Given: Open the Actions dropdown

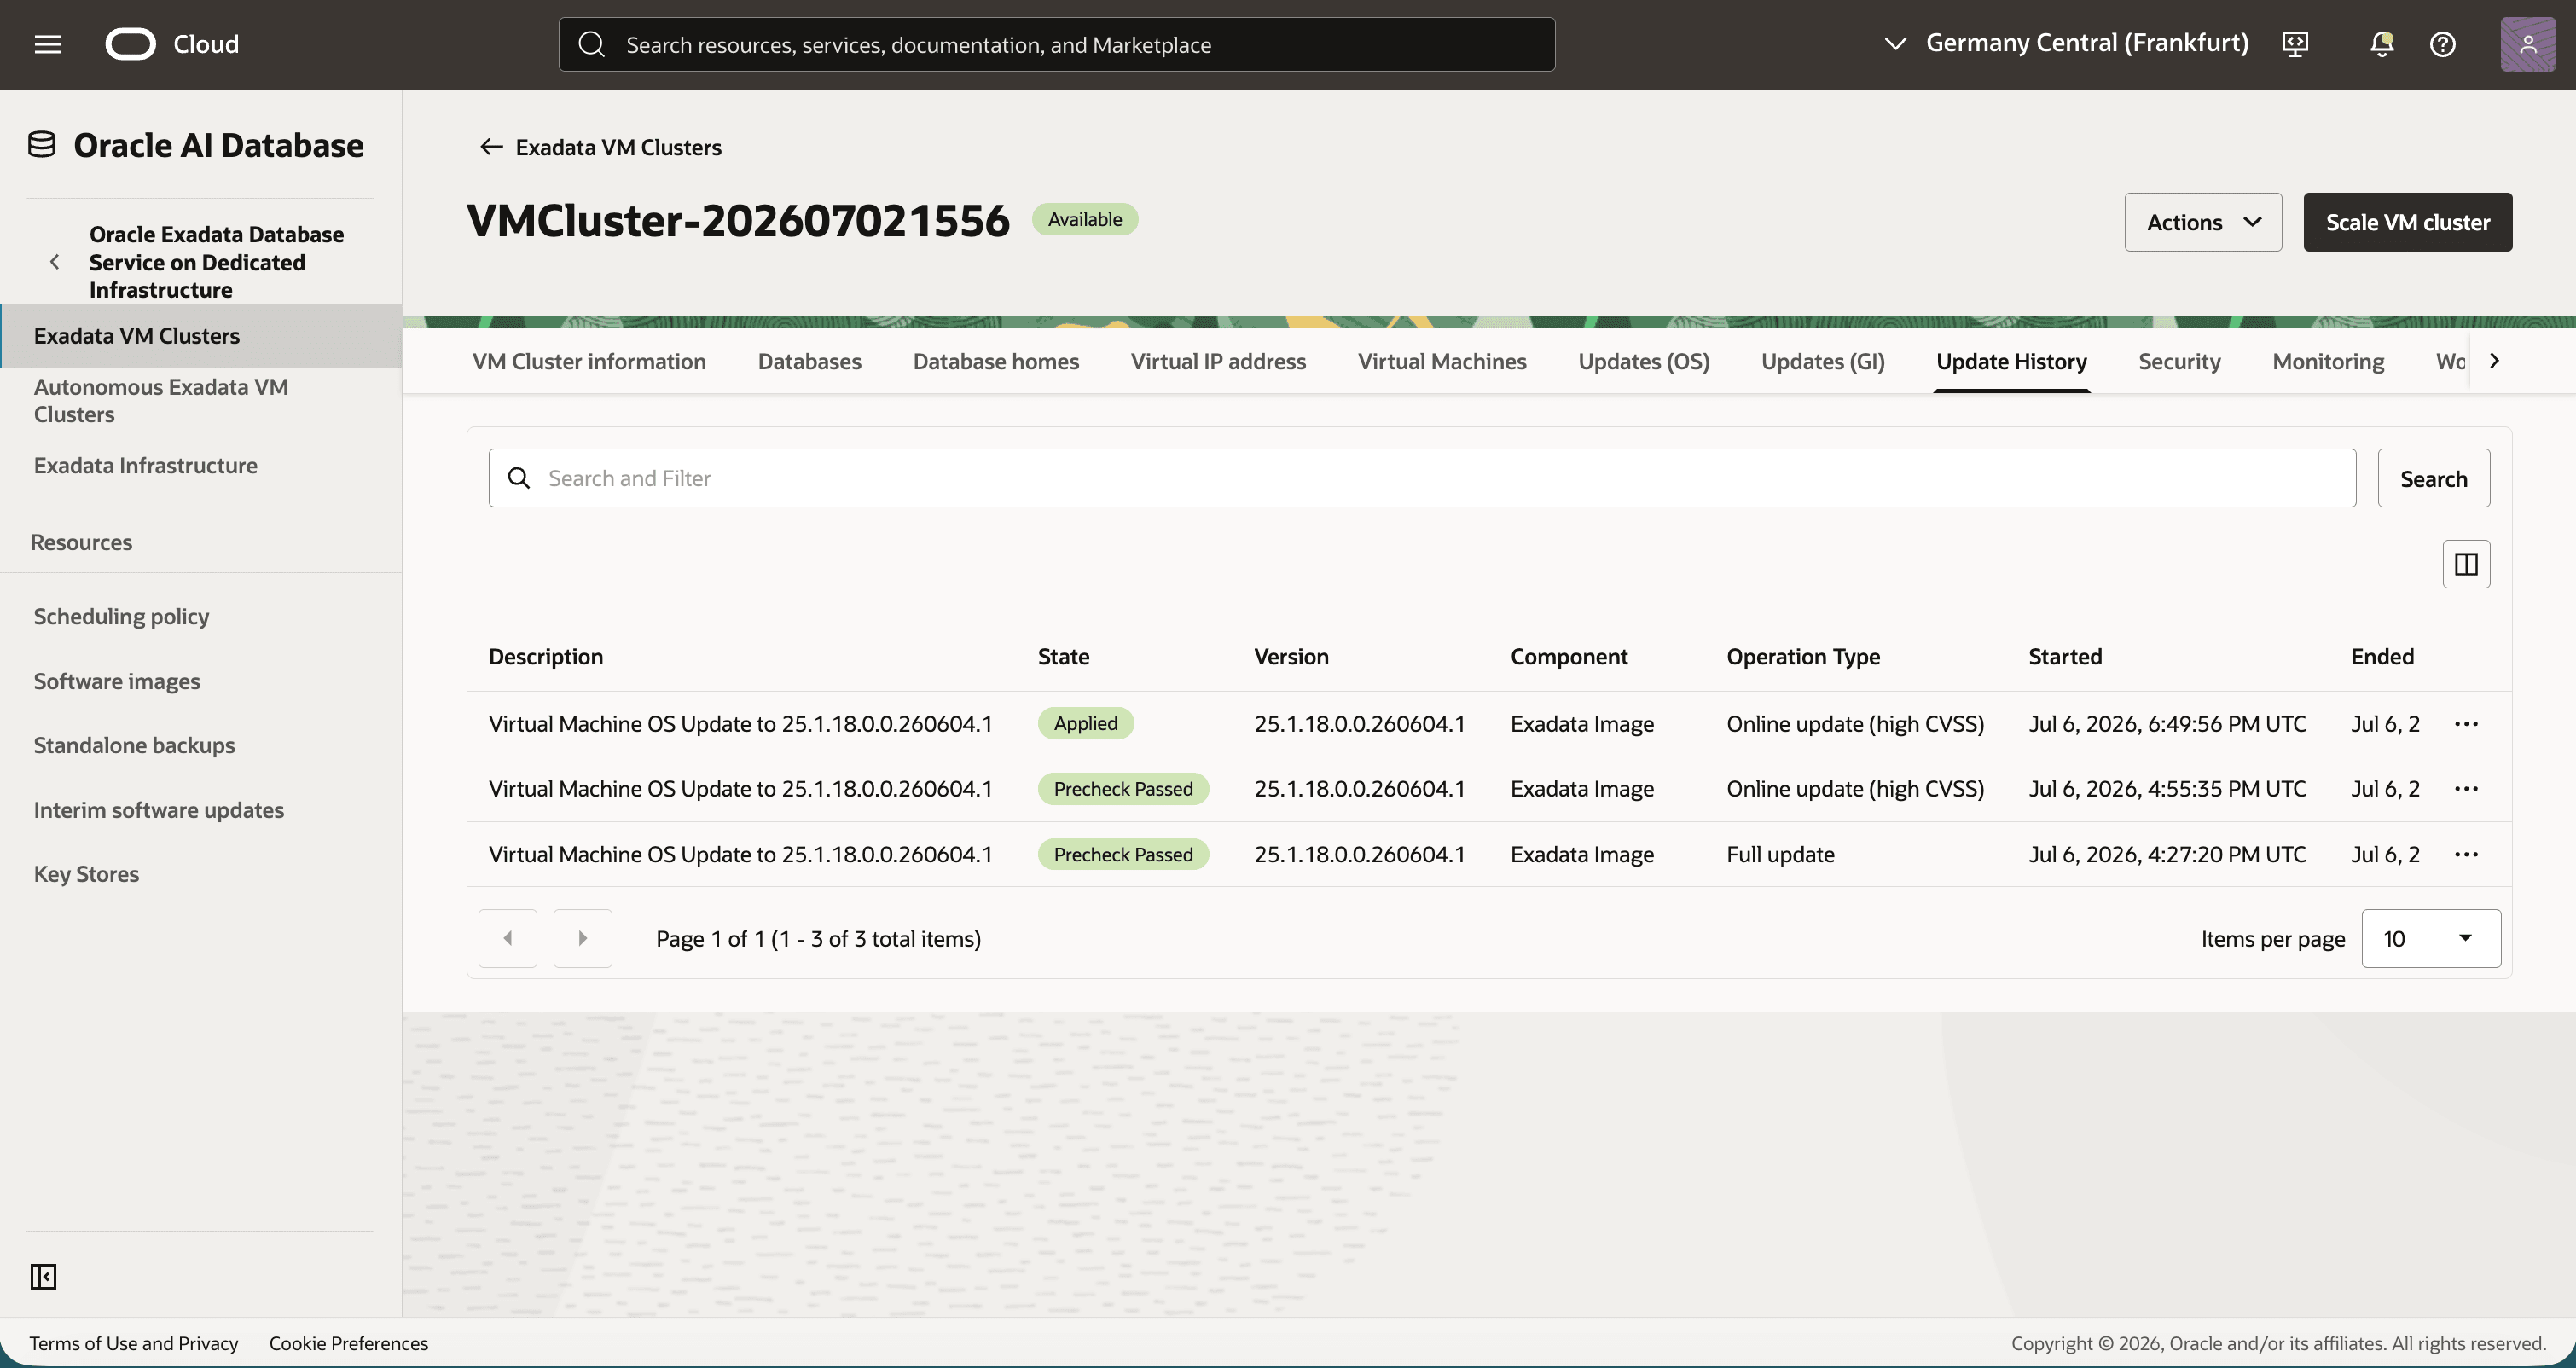Looking at the screenshot, I should tap(2203, 222).
